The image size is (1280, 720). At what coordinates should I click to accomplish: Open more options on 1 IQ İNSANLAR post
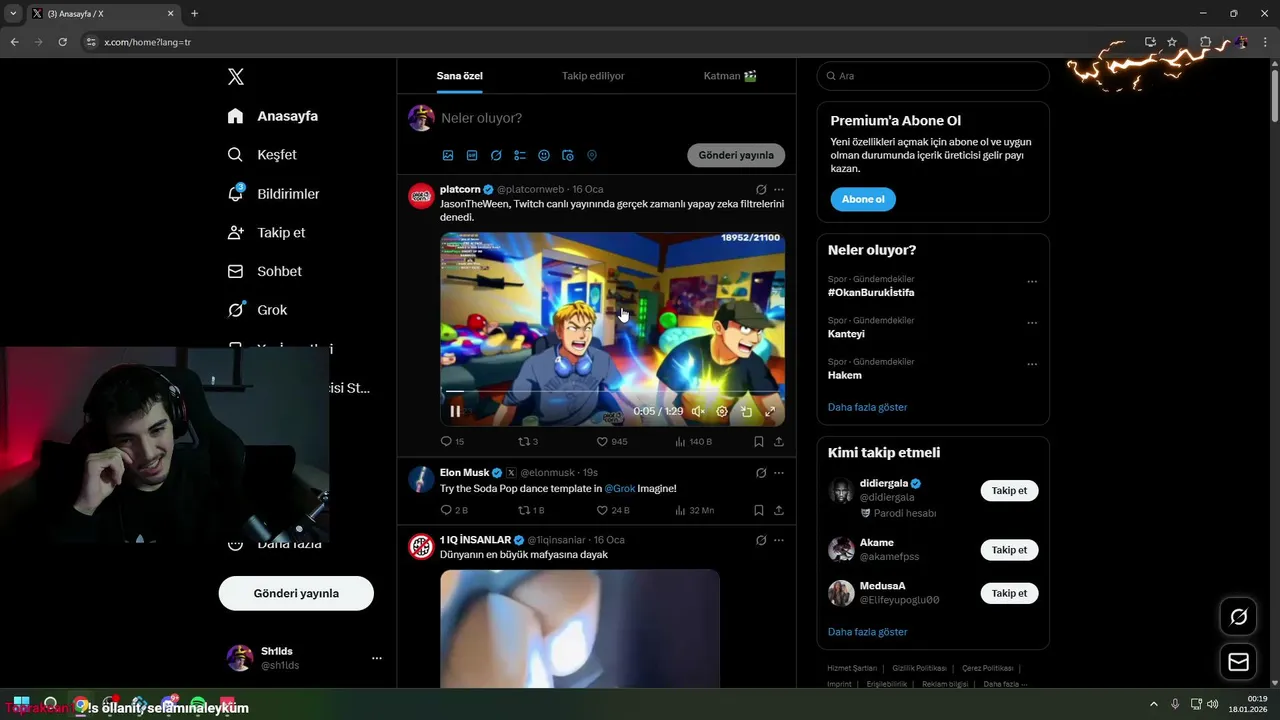(779, 541)
